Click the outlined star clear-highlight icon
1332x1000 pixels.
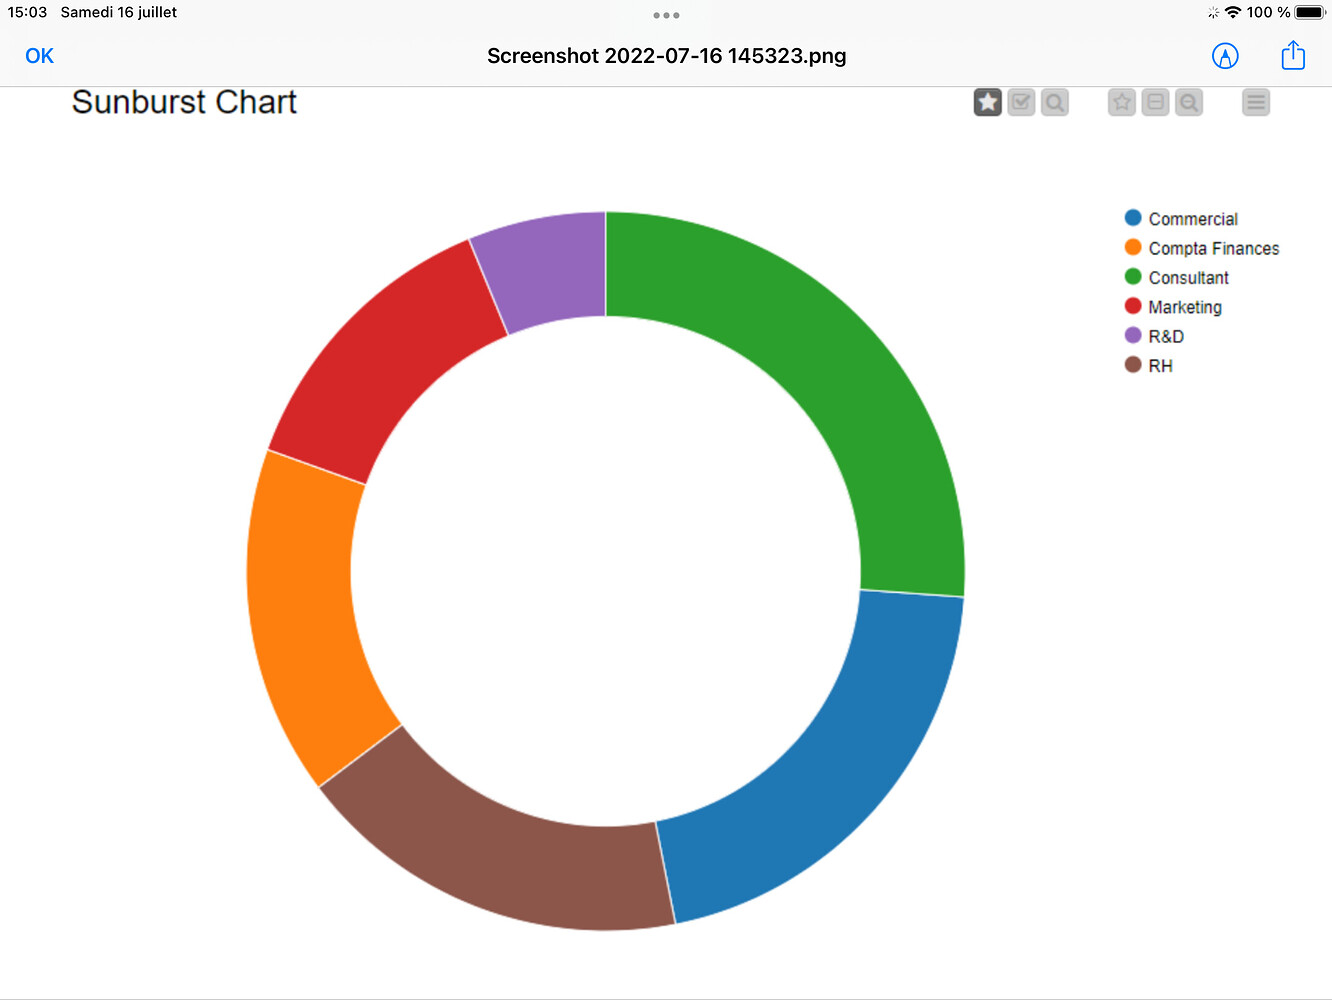1122,102
